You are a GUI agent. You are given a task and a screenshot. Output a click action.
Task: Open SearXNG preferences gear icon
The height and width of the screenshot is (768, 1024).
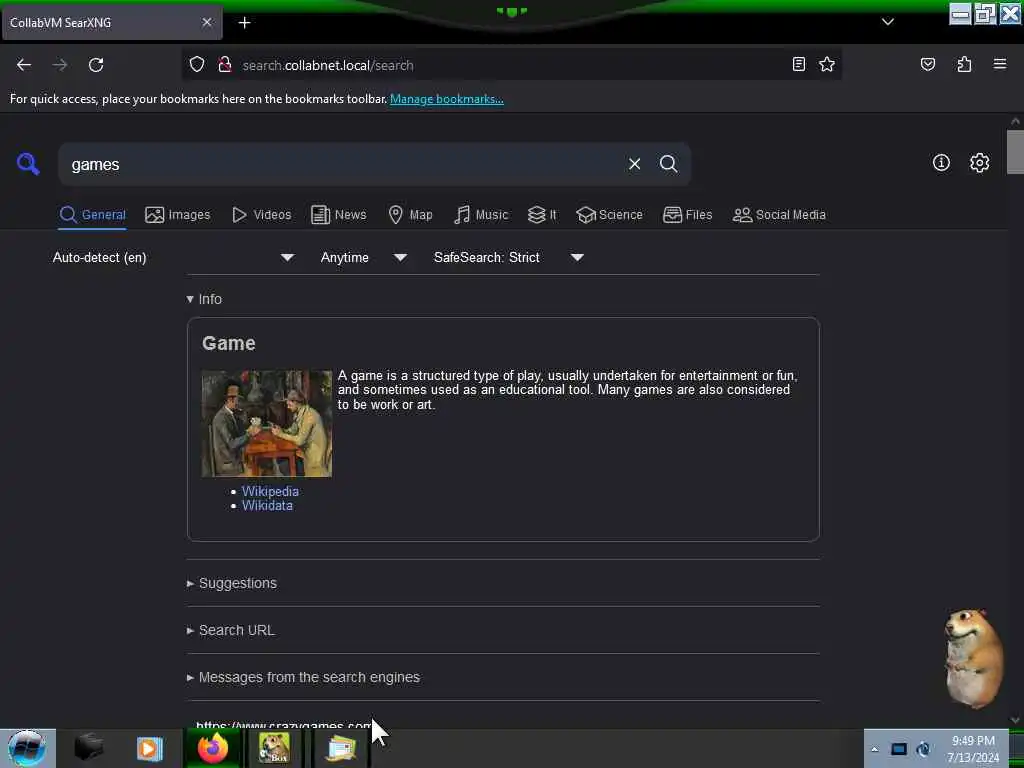[979, 163]
